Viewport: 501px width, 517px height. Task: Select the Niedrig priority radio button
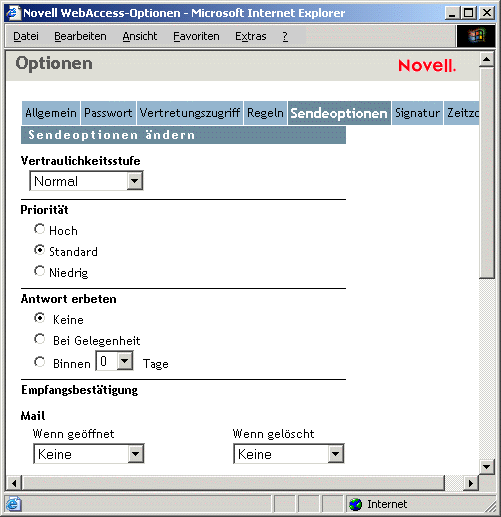pos(39,271)
